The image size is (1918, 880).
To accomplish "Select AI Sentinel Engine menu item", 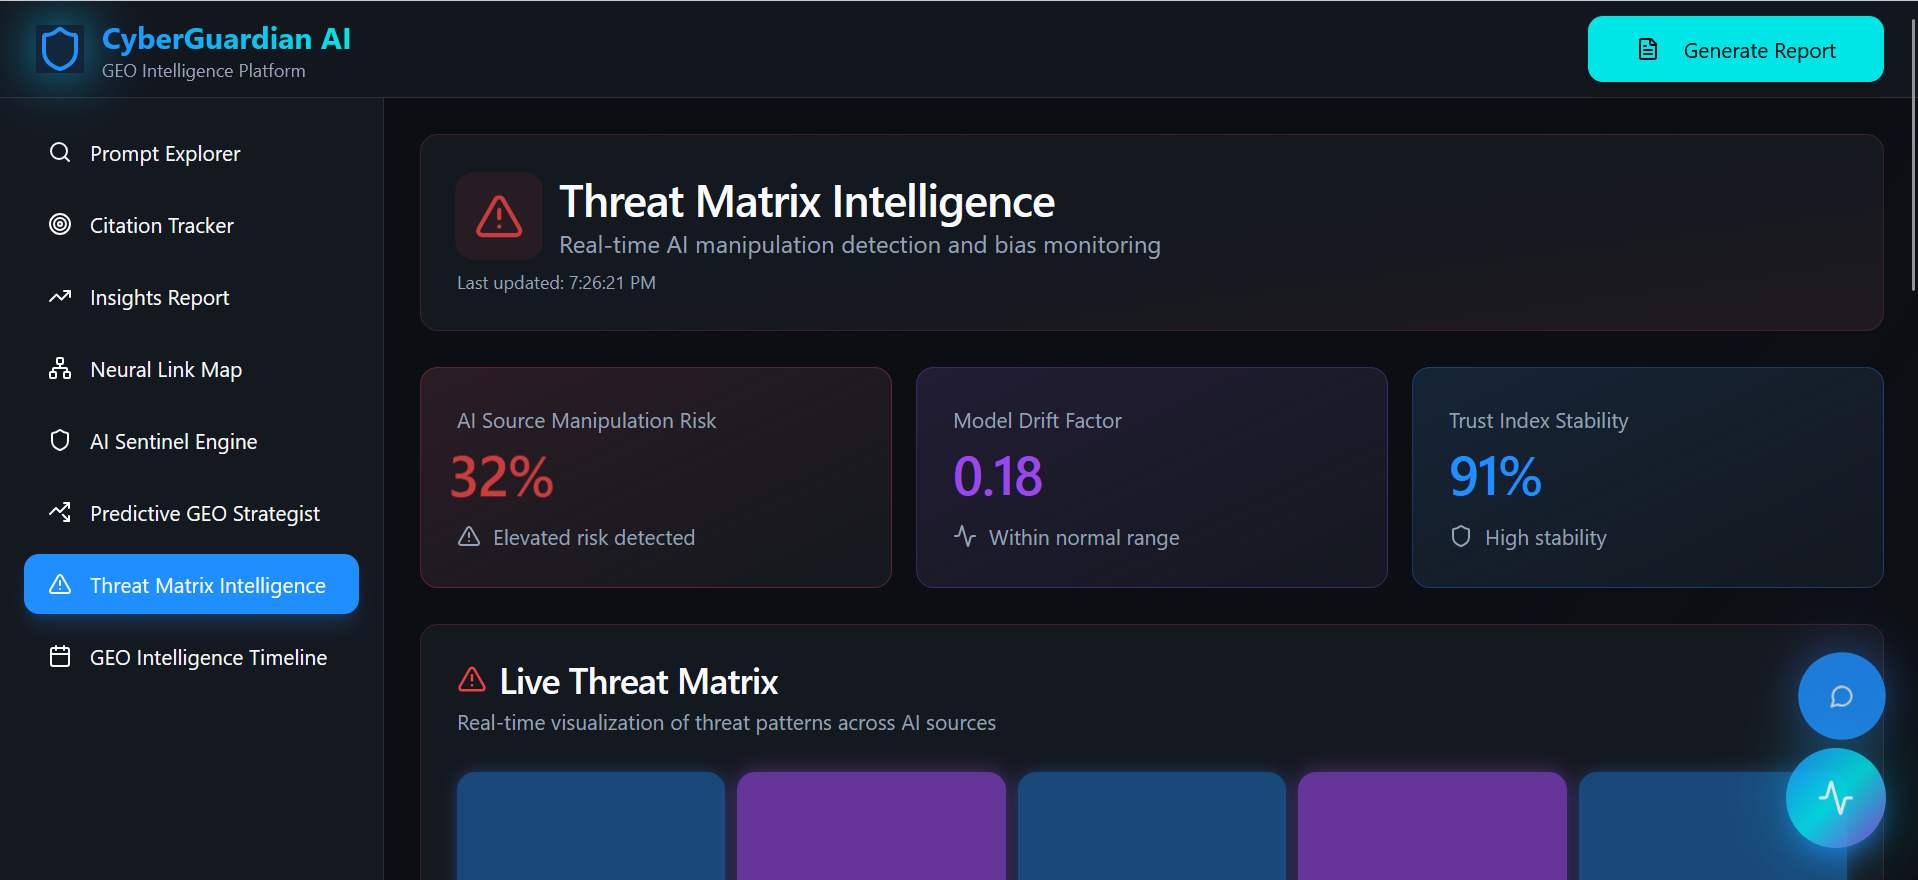I will (x=191, y=441).
